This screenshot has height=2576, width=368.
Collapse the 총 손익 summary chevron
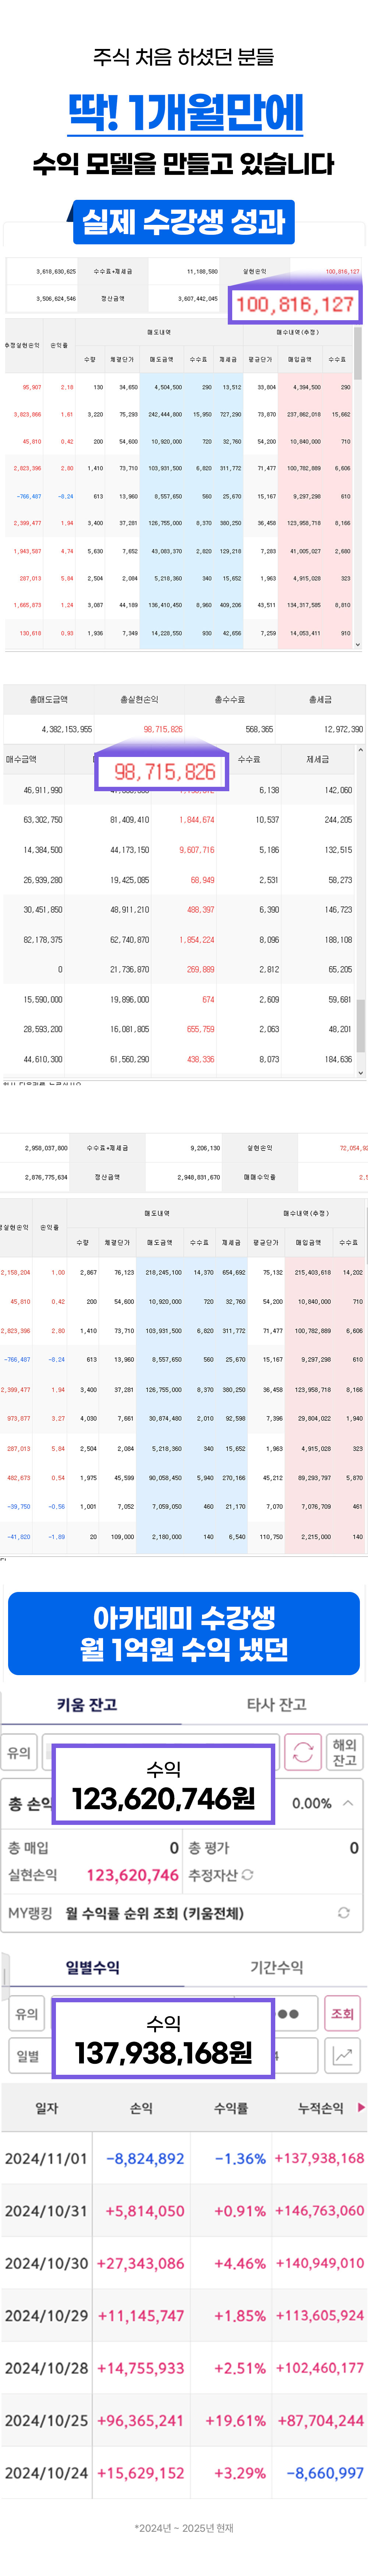[x=348, y=1803]
